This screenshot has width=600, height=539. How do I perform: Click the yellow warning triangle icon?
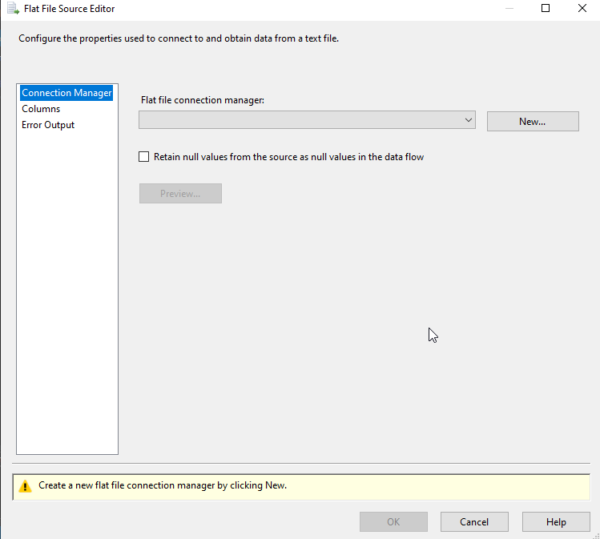pyautogui.click(x=25, y=486)
